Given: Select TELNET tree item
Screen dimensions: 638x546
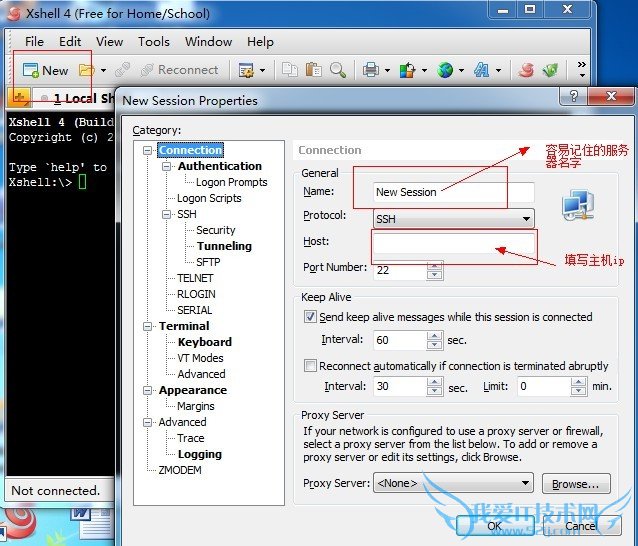Looking at the screenshot, I should [x=195, y=278].
